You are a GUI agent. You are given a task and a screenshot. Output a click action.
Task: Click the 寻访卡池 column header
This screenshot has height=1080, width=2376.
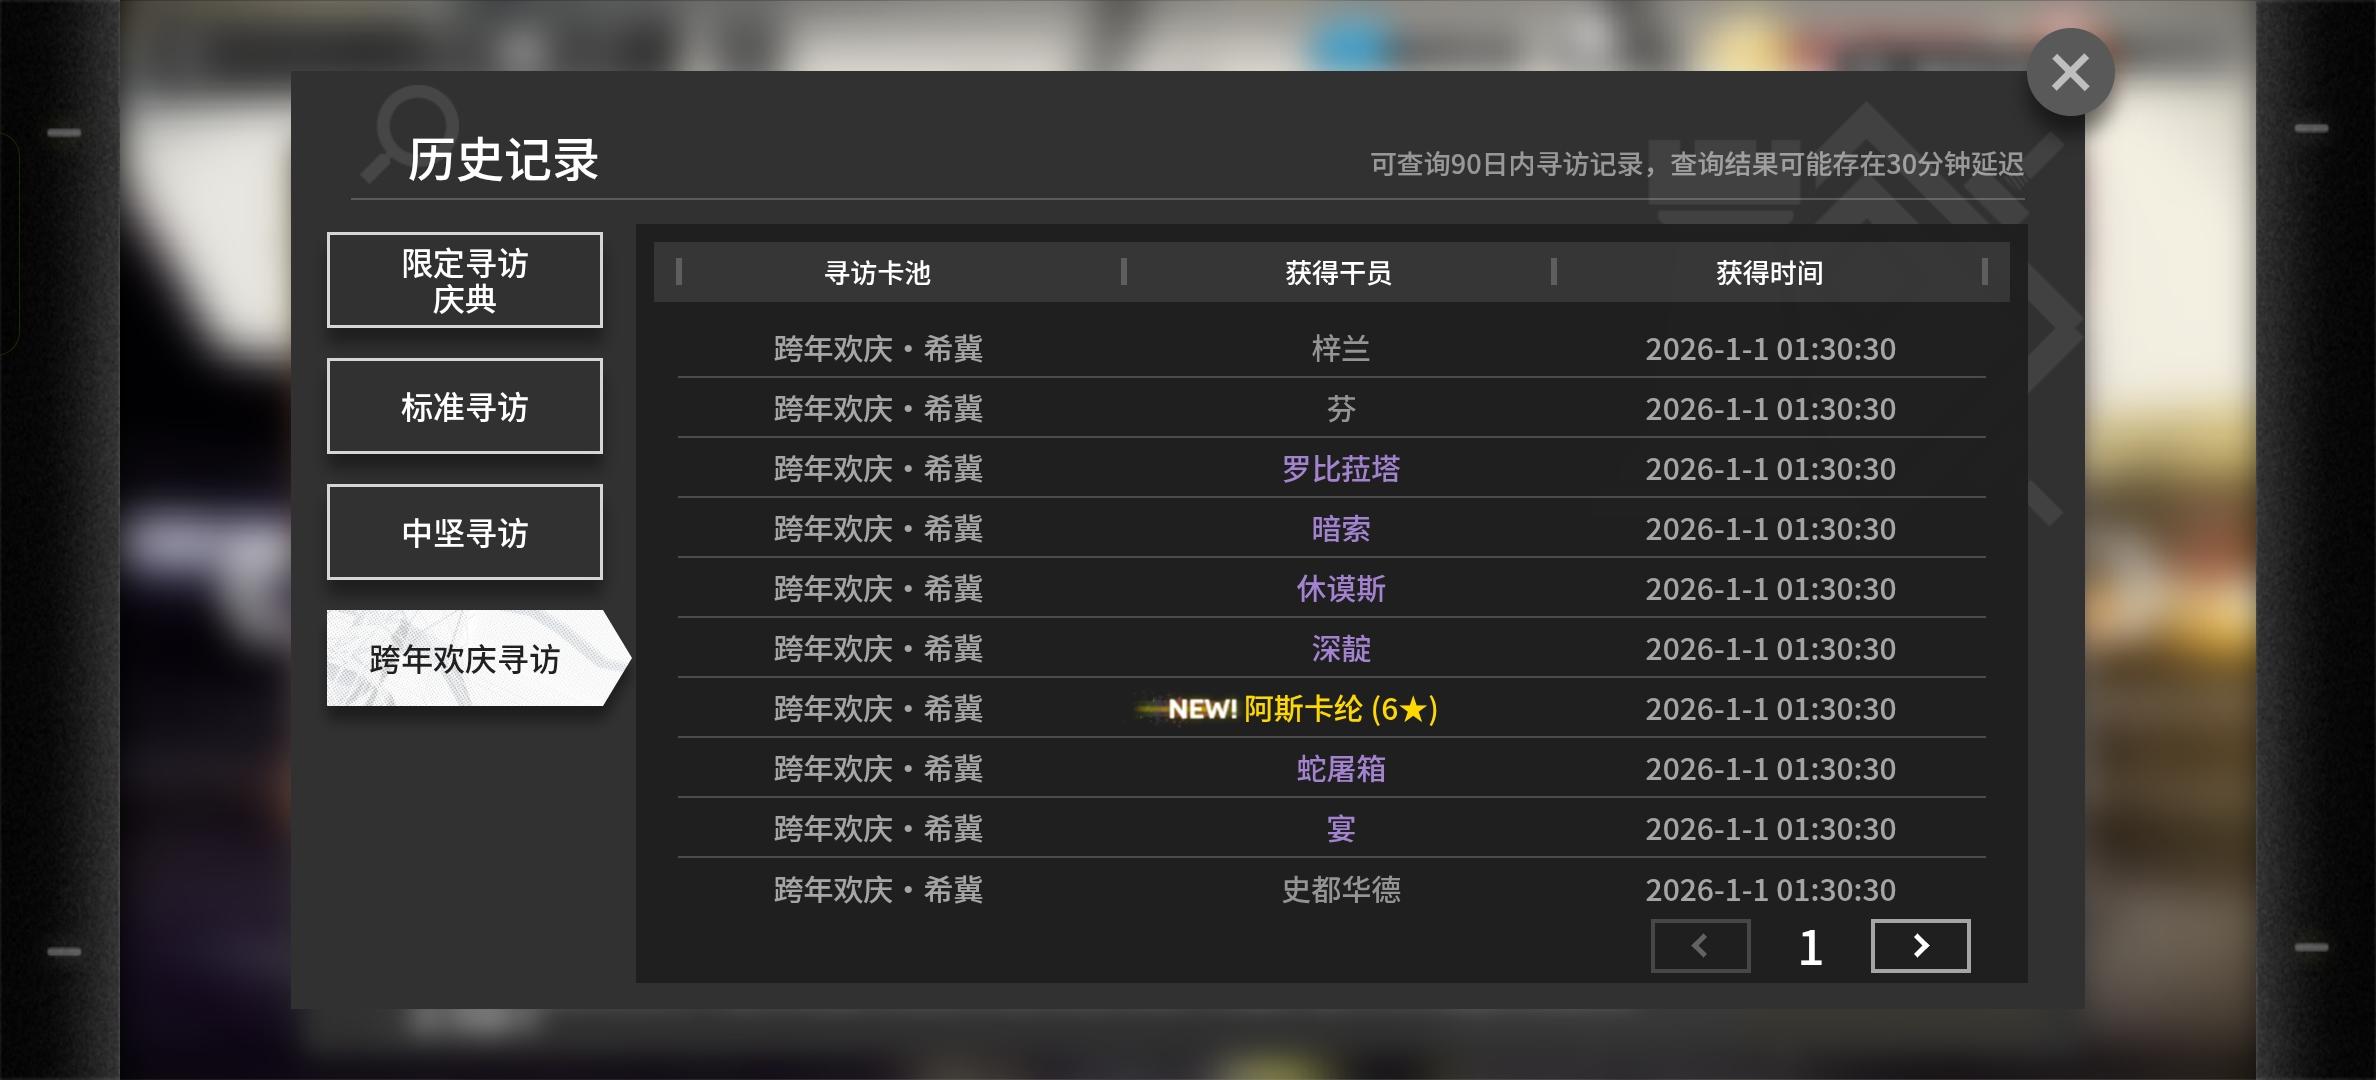[877, 272]
